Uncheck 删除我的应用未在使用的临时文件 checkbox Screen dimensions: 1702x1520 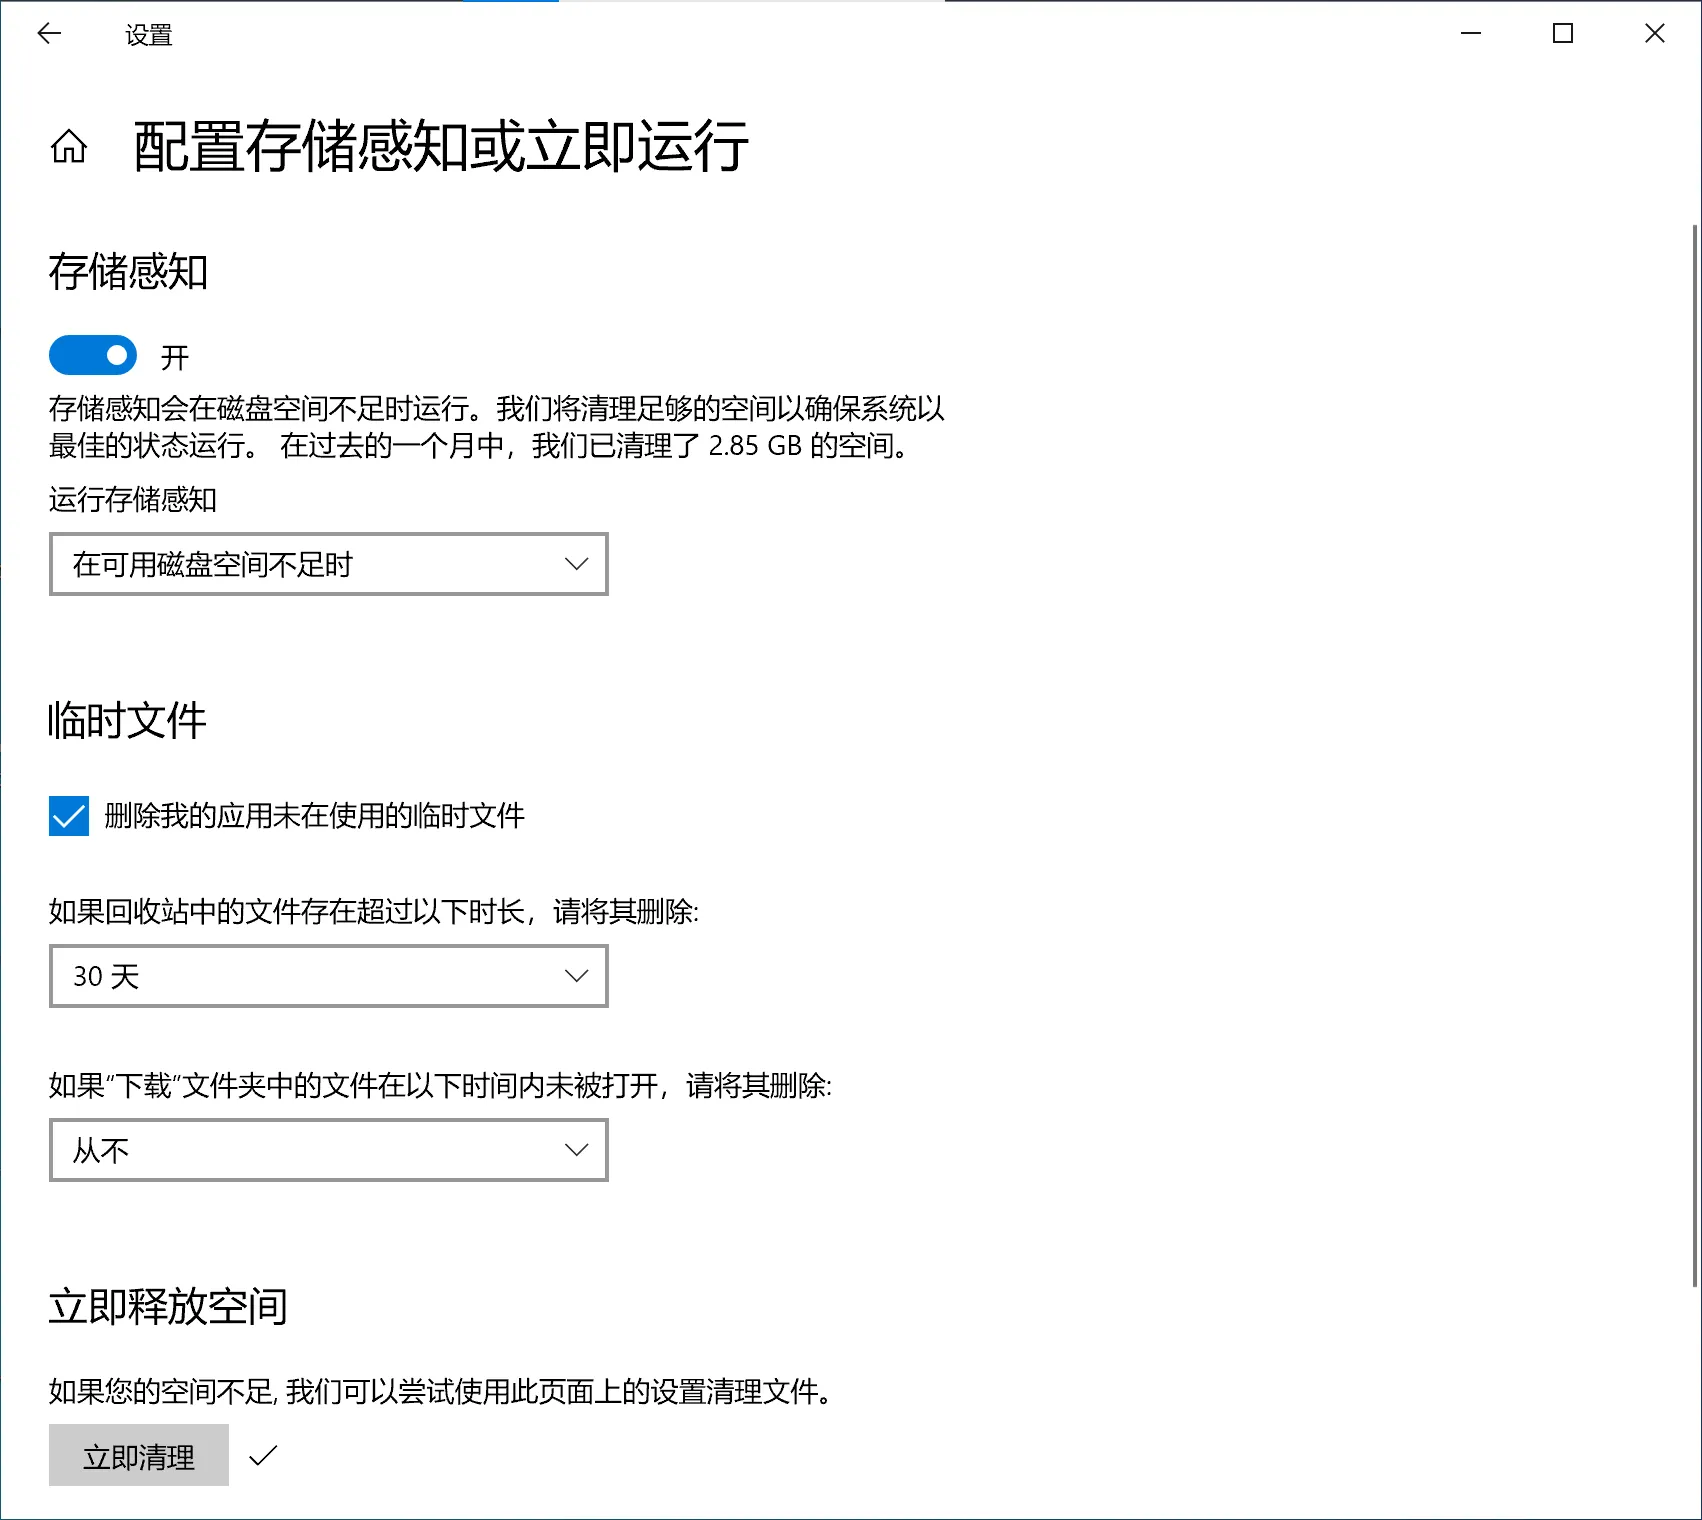click(x=69, y=816)
